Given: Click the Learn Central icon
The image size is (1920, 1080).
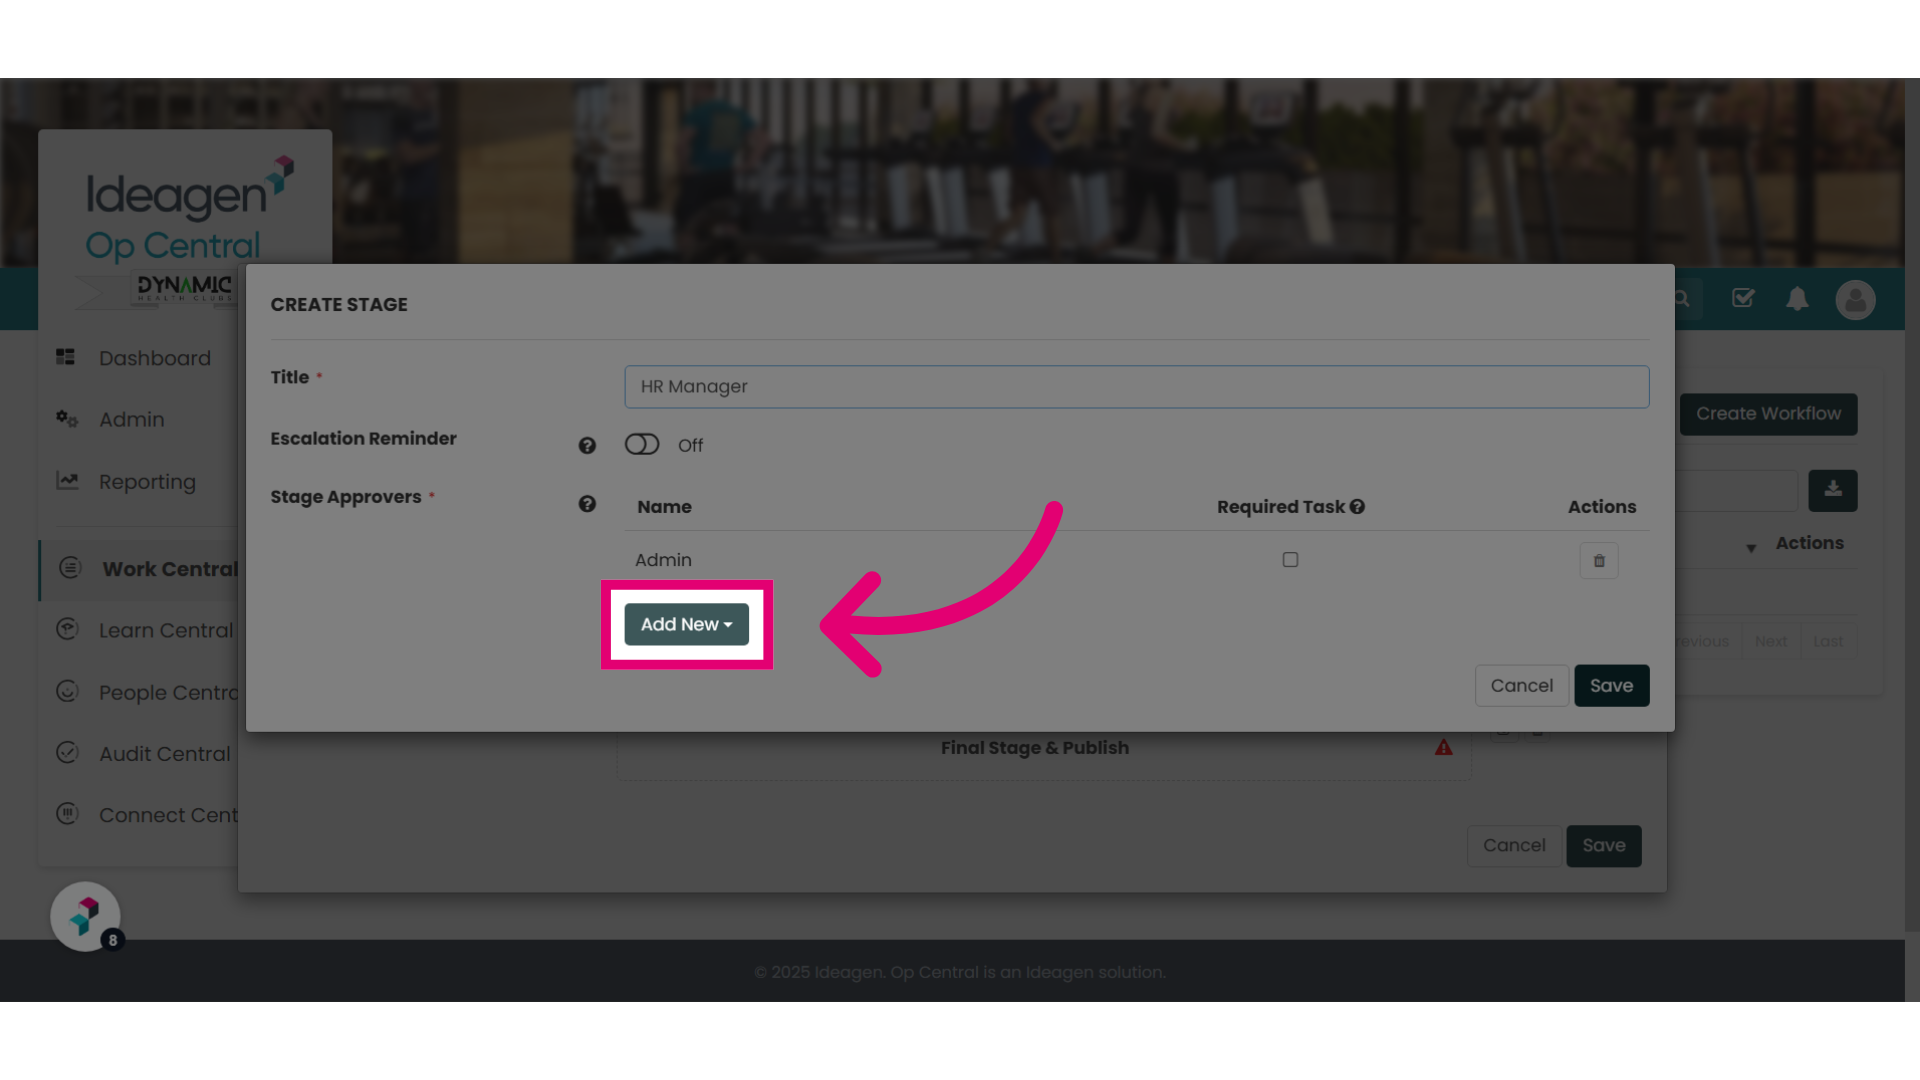Looking at the screenshot, I should pos(67,629).
